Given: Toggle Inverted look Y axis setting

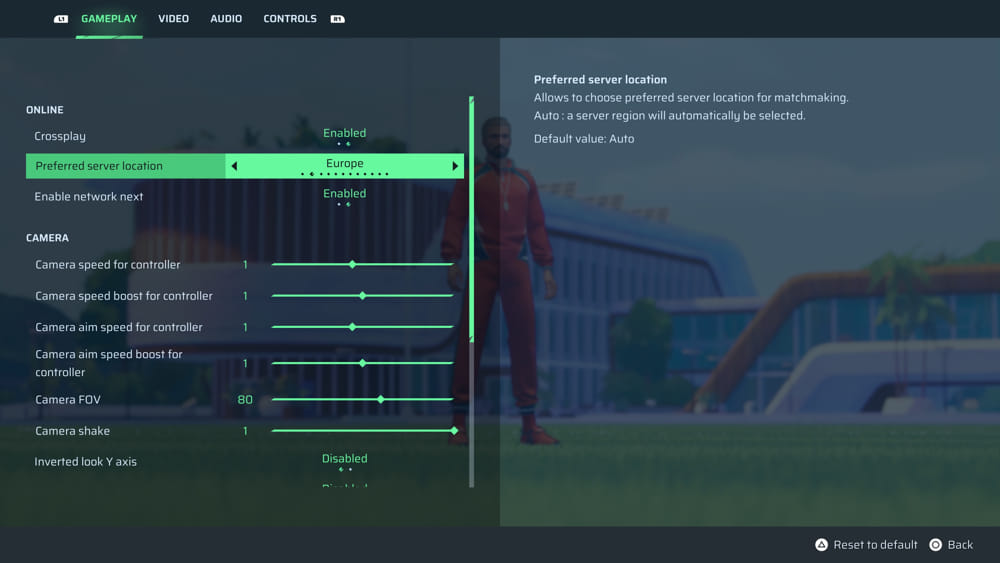Looking at the screenshot, I should click(x=344, y=459).
